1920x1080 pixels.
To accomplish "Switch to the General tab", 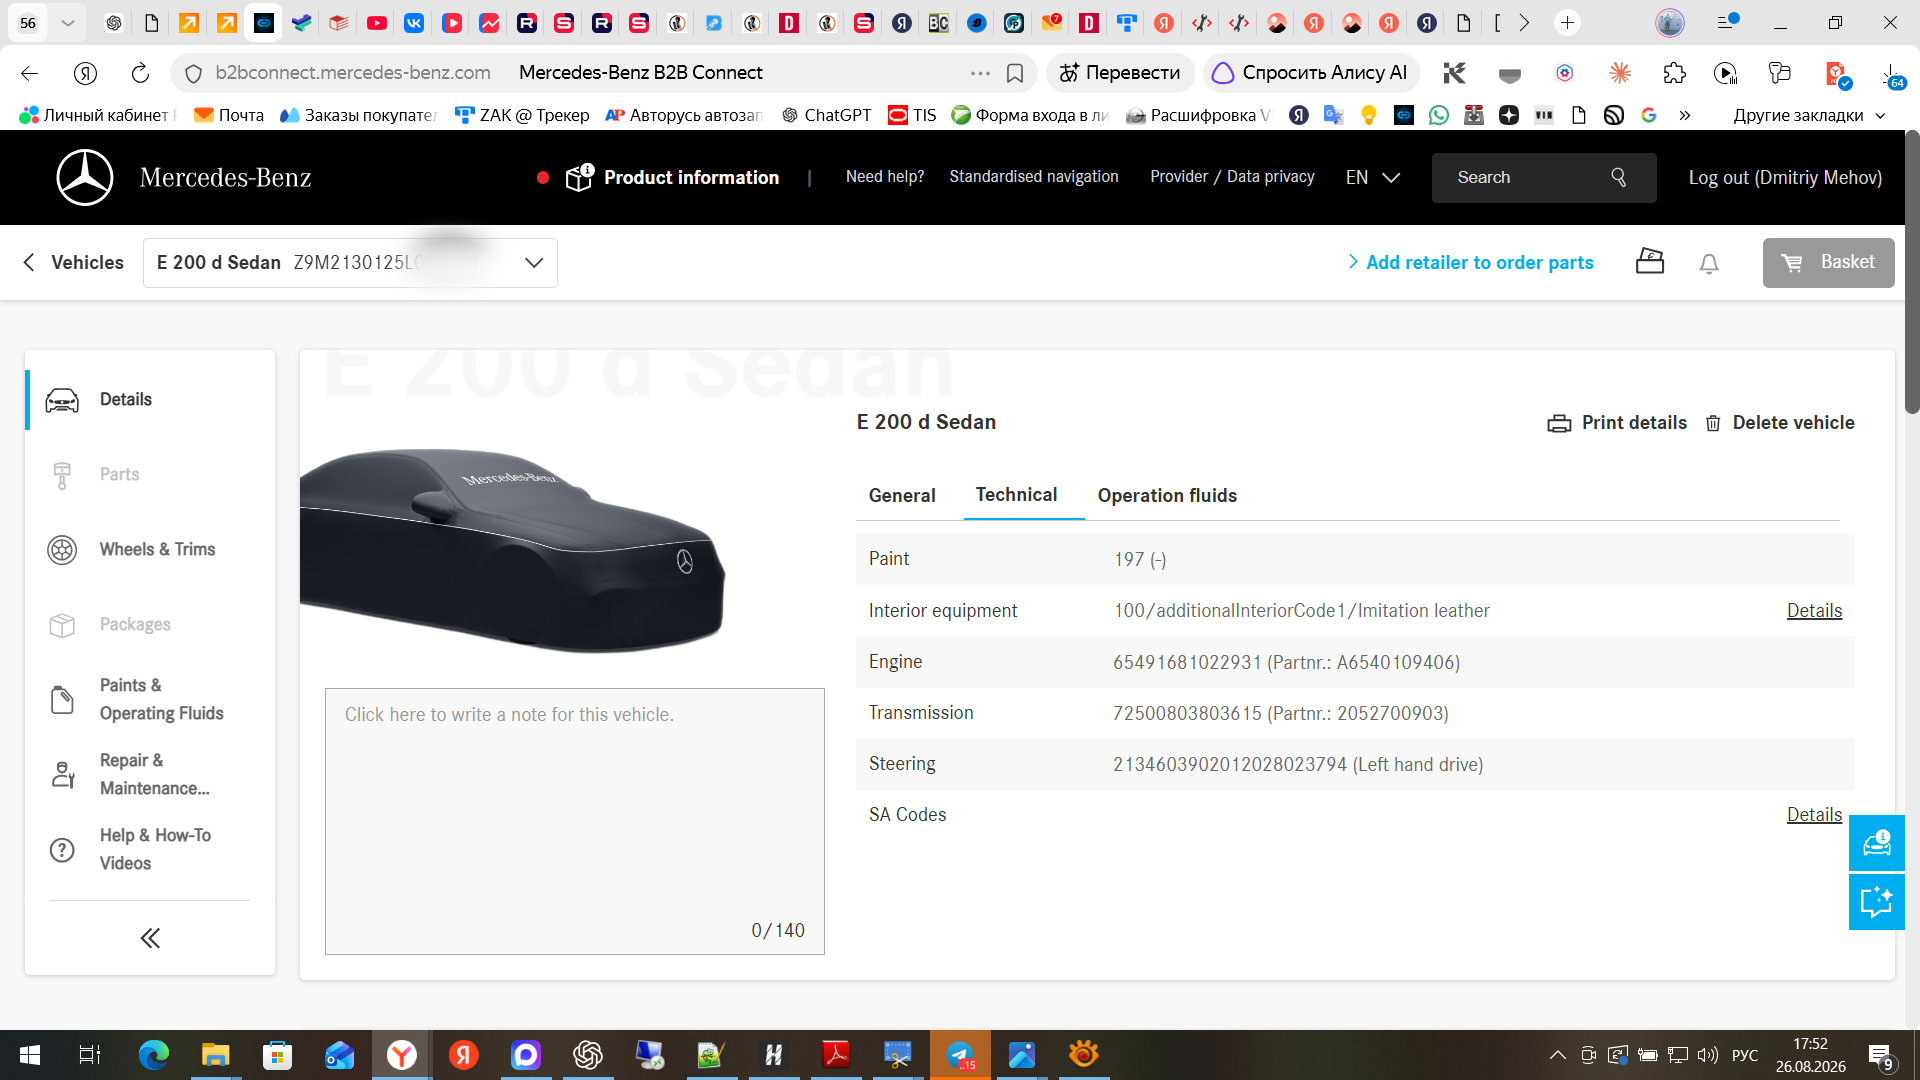I will pyautogui.click(x=902, y=495).
